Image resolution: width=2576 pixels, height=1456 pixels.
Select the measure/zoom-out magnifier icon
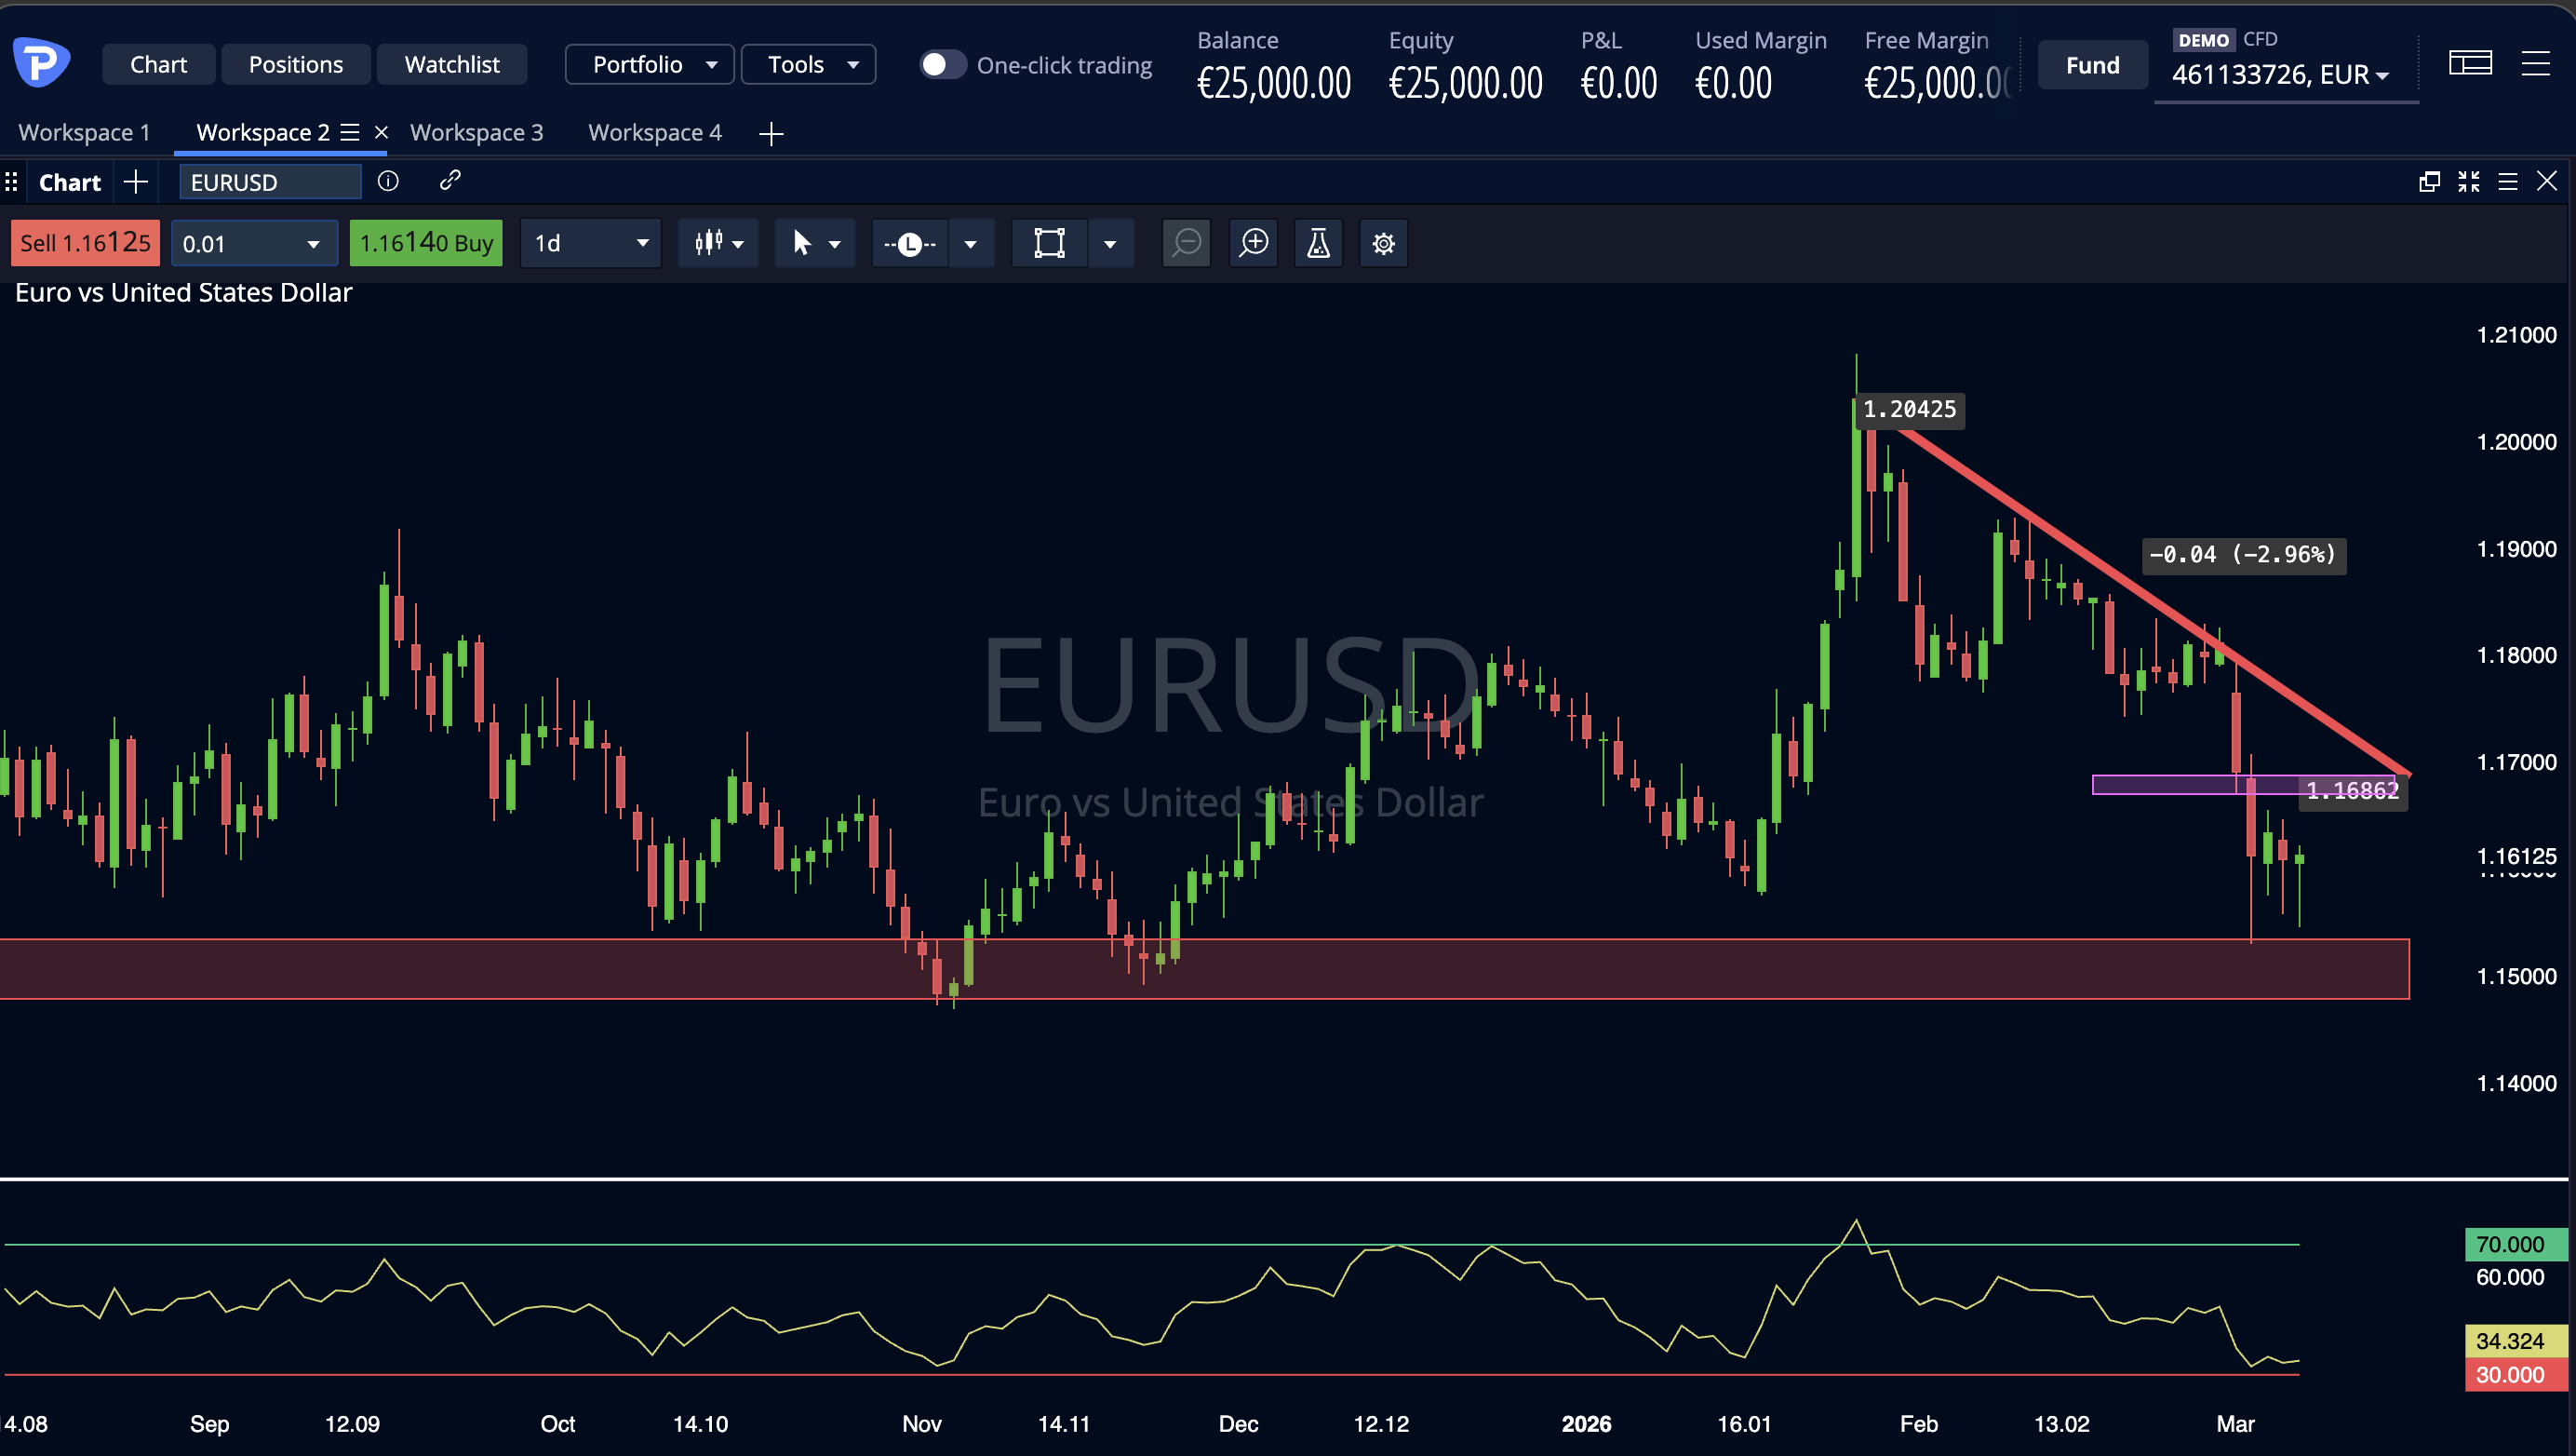1186,243
